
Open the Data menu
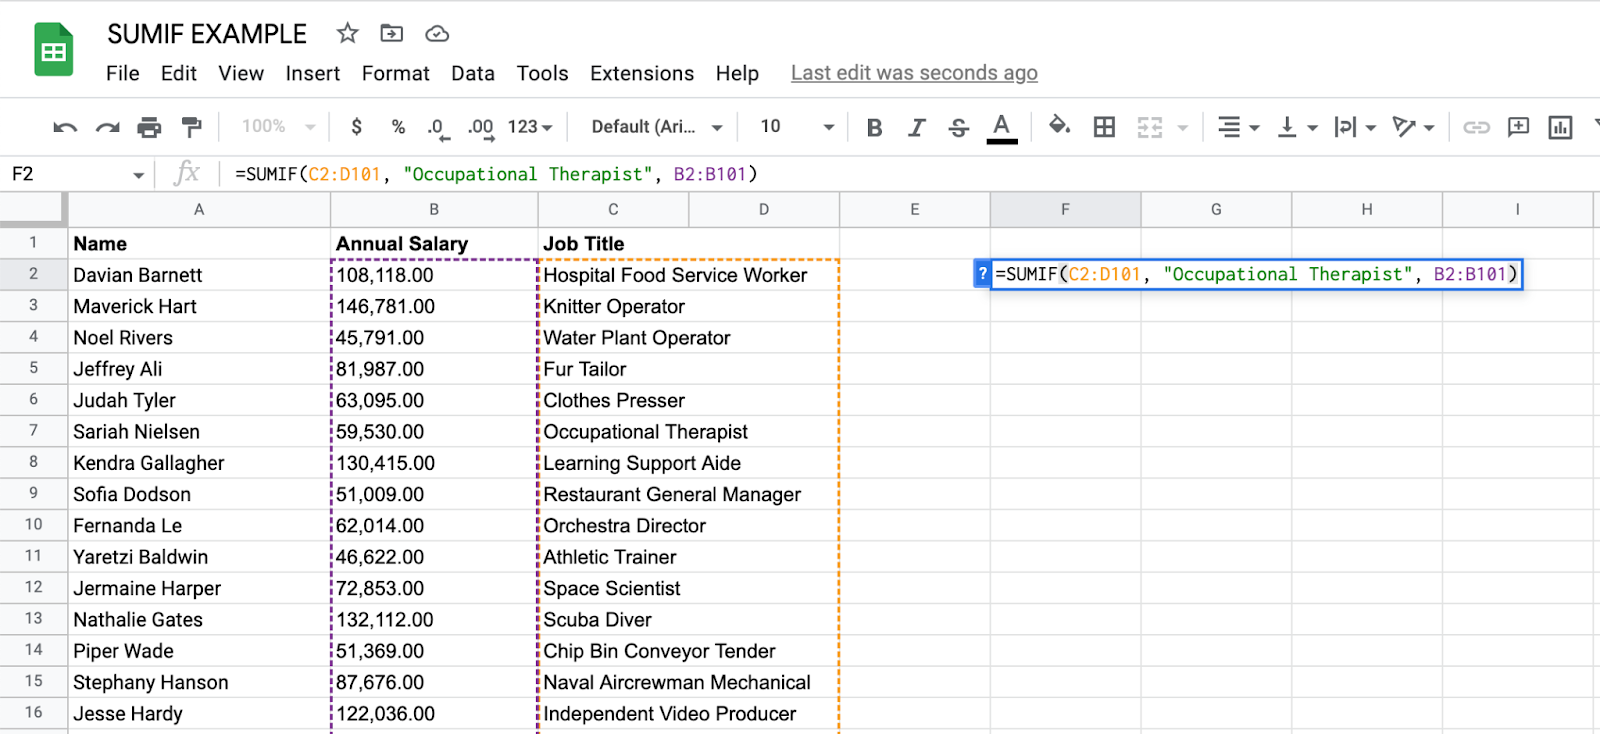coord(473,73)
